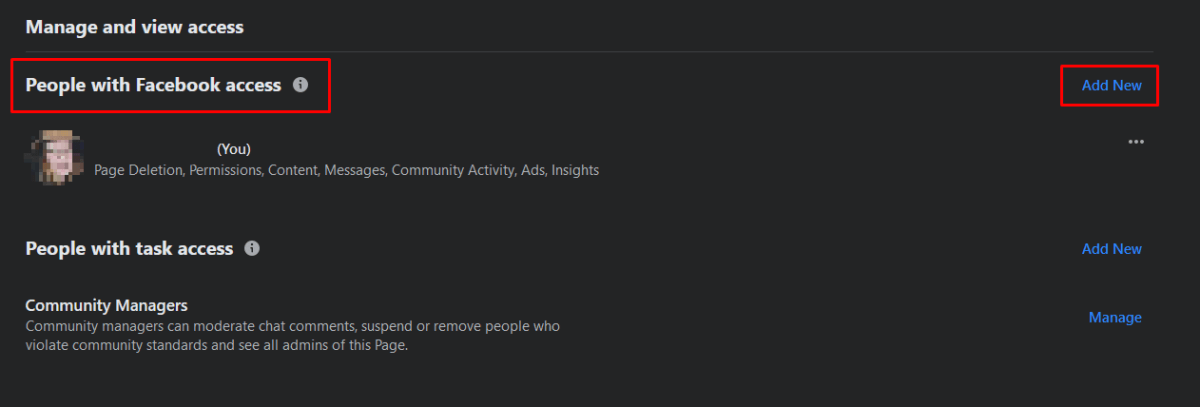The width and height of the screenshot is (1200, 407).
Task: Click Insights in the access list
Action: click(x=575, y=170)
